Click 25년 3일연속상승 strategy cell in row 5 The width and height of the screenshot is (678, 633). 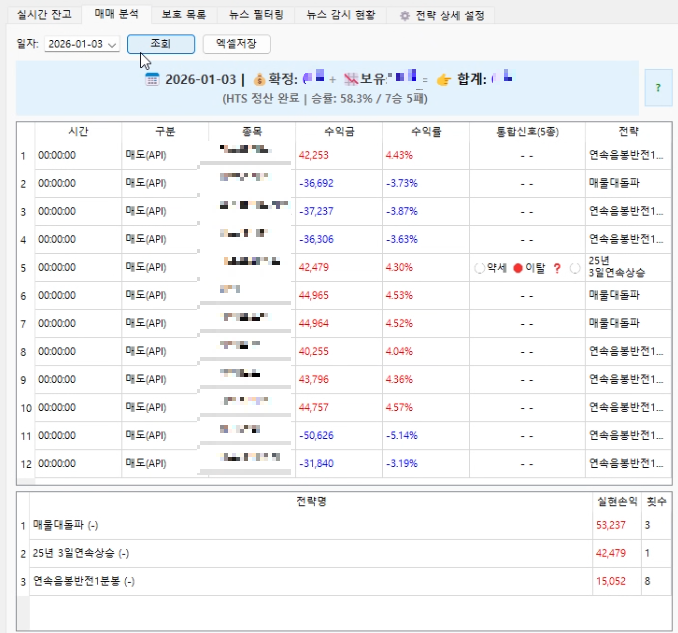(628, 268)
